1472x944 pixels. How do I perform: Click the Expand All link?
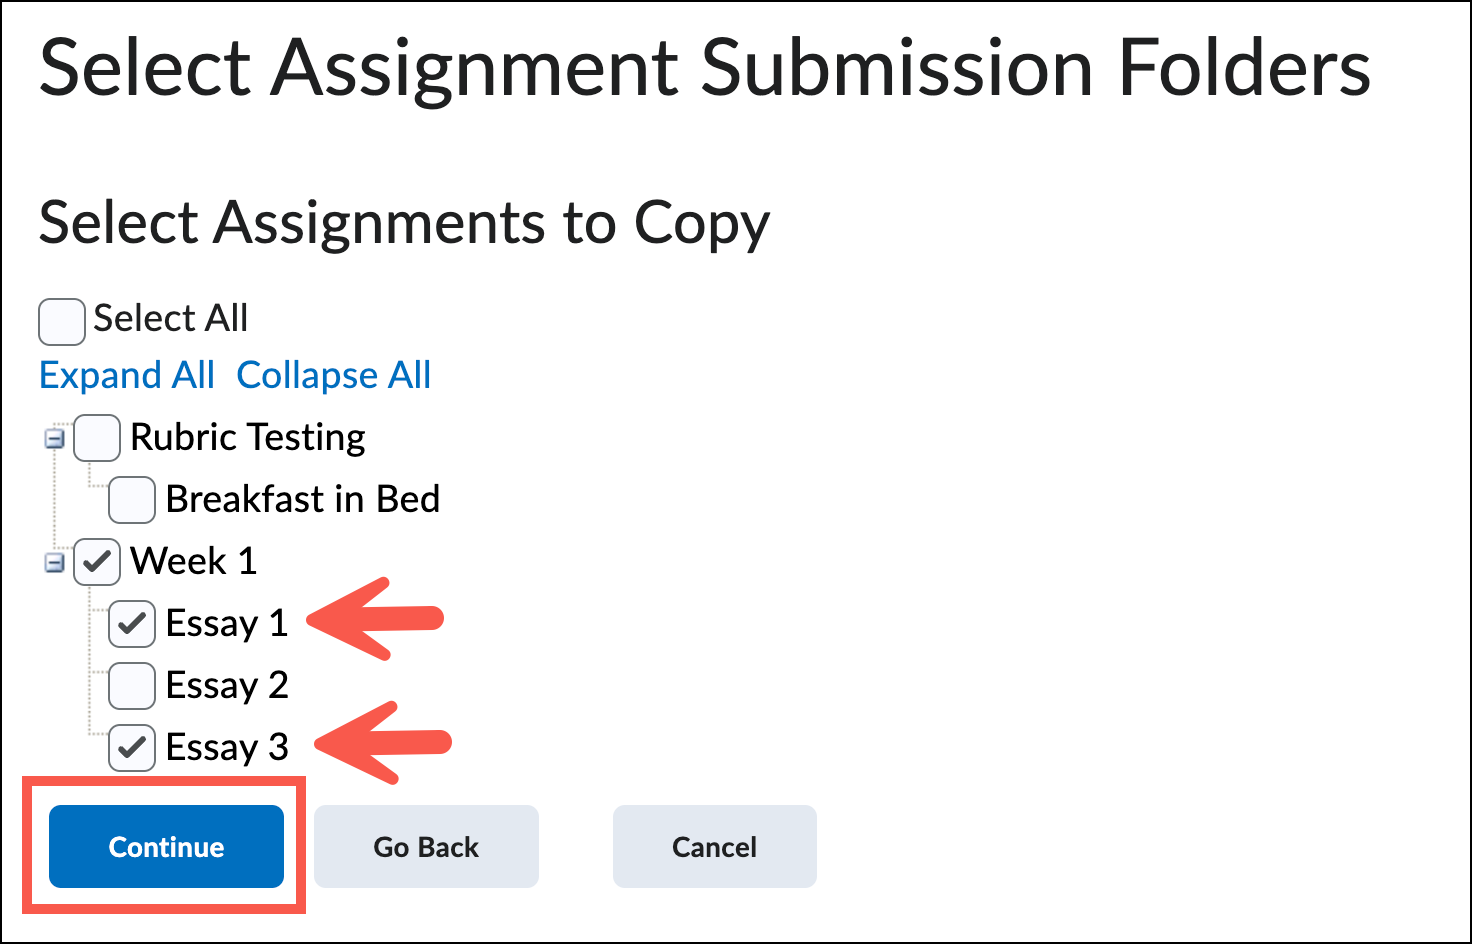tap(127, 376)
